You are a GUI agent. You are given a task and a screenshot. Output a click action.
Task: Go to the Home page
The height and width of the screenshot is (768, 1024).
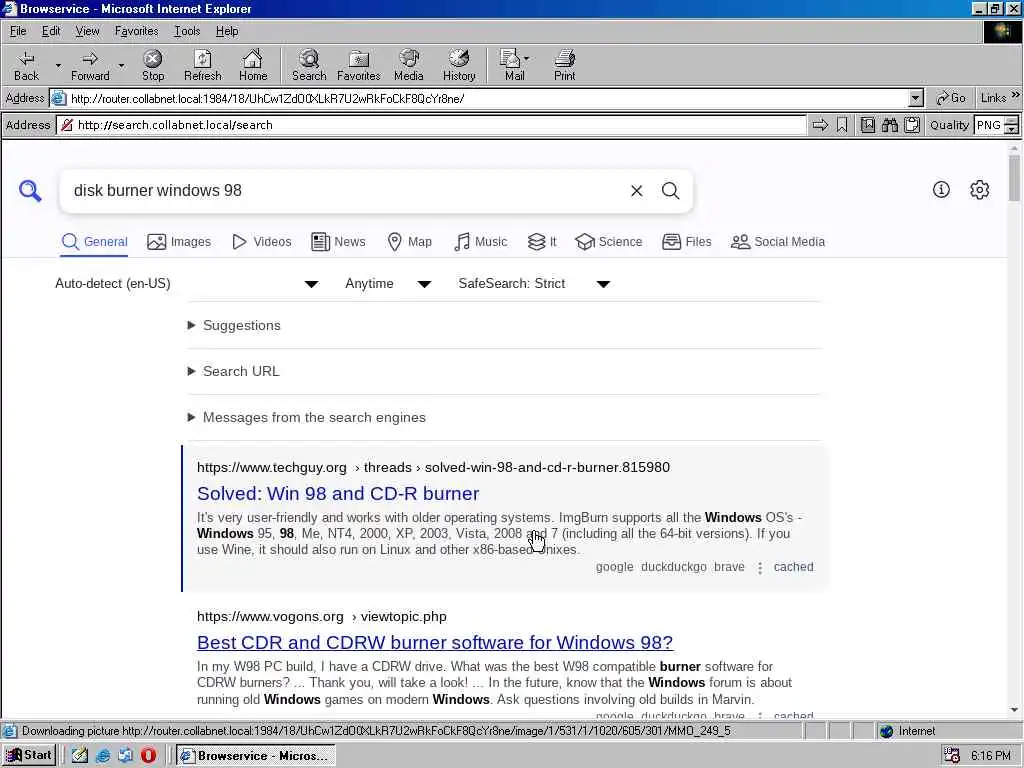click(253, 65)
